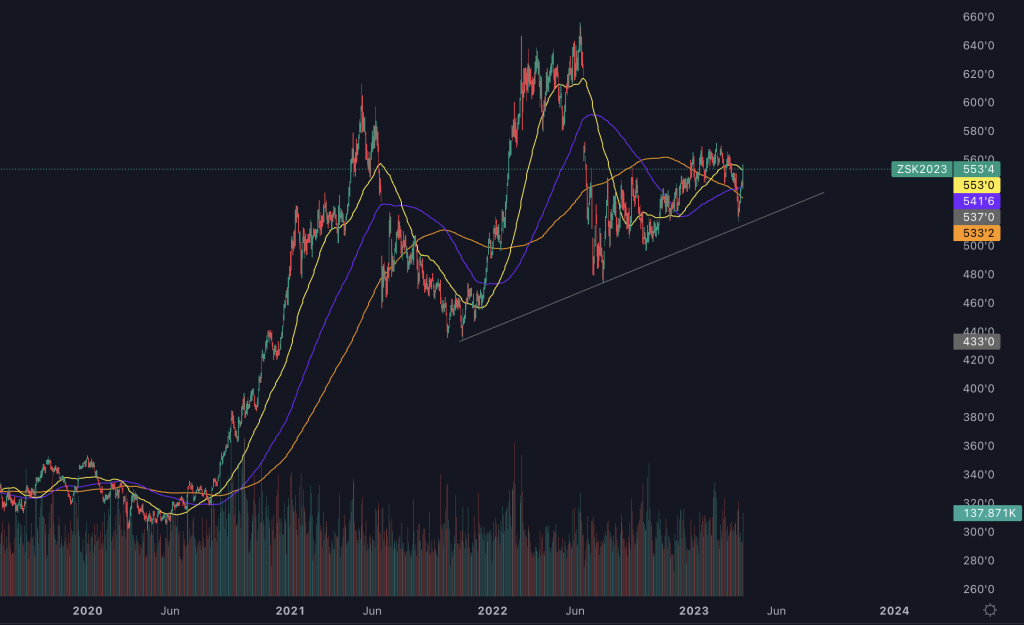Click the 2022 label on time axis

(492, 610)
